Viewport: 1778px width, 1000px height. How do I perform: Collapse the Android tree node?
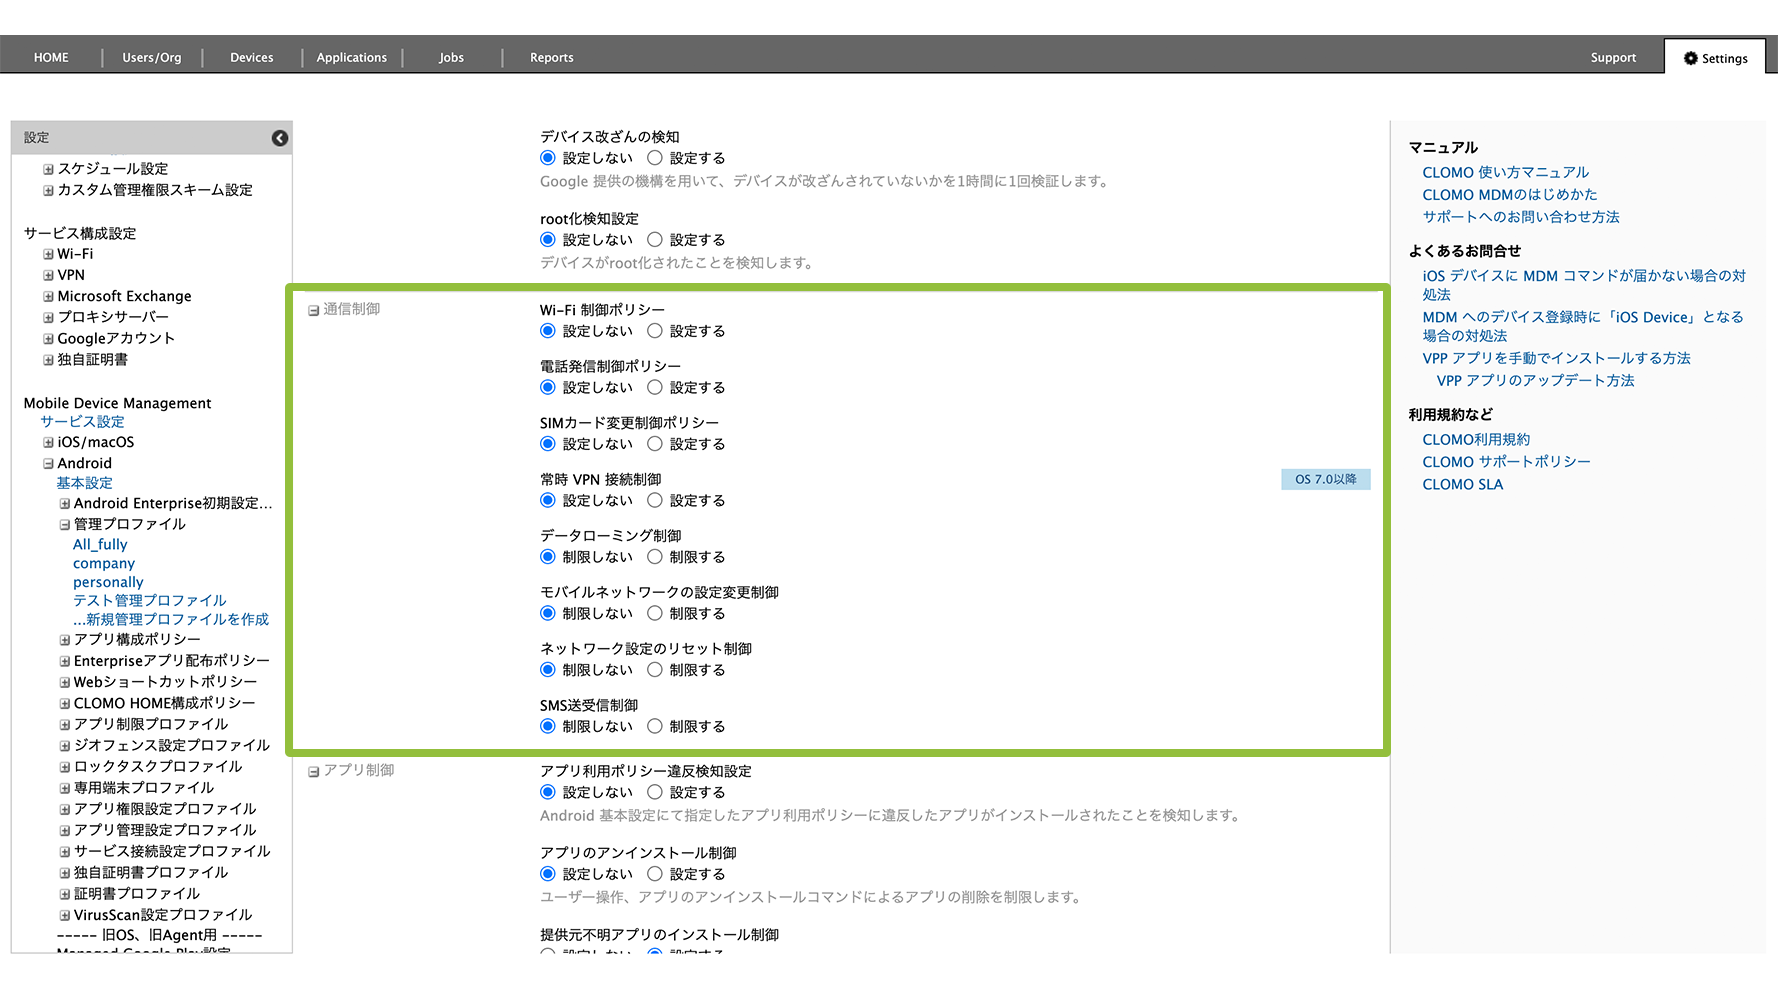point(48,463)
